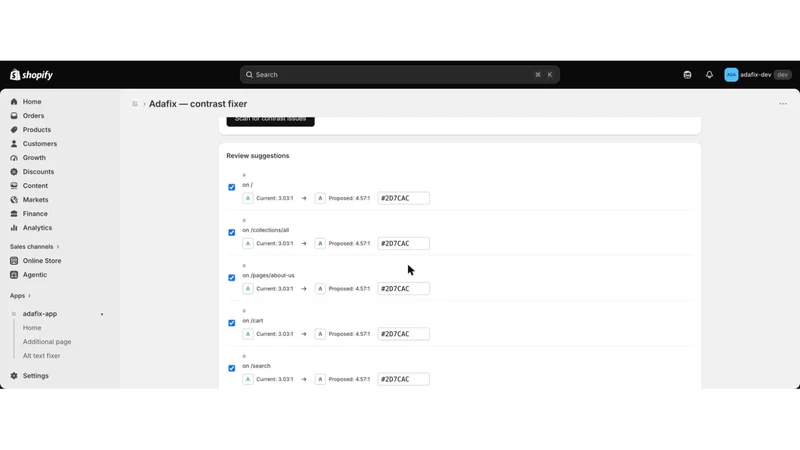800x450 pixels.
Task: Click the app breadcrumb icon
Action: point(135,104)
